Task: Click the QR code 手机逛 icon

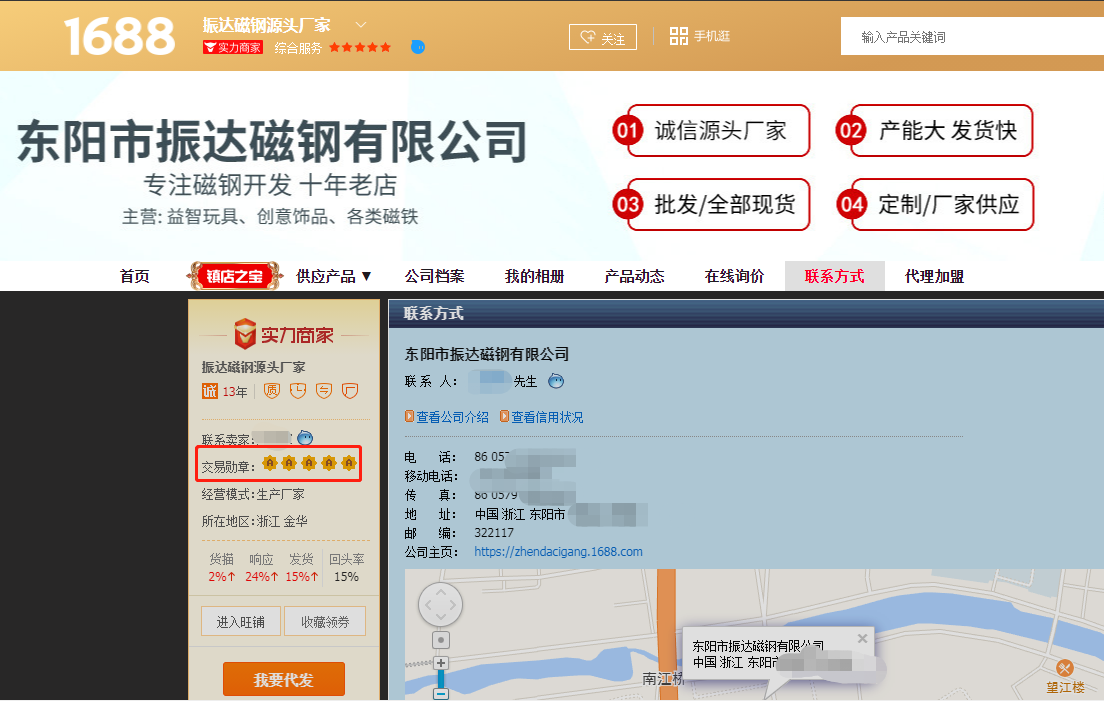Action: pyautogui.click(x=679, y=36)
